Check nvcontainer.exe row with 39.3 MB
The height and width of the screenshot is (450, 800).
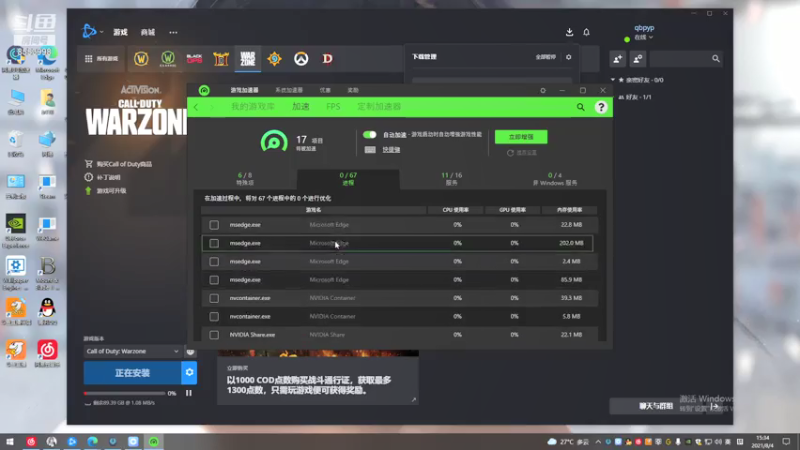tap(214, 298)
